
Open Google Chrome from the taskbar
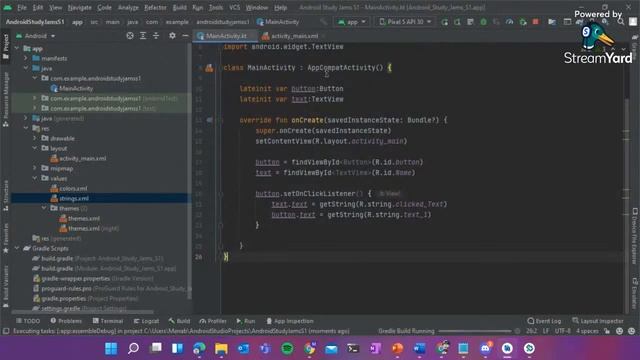309,348
